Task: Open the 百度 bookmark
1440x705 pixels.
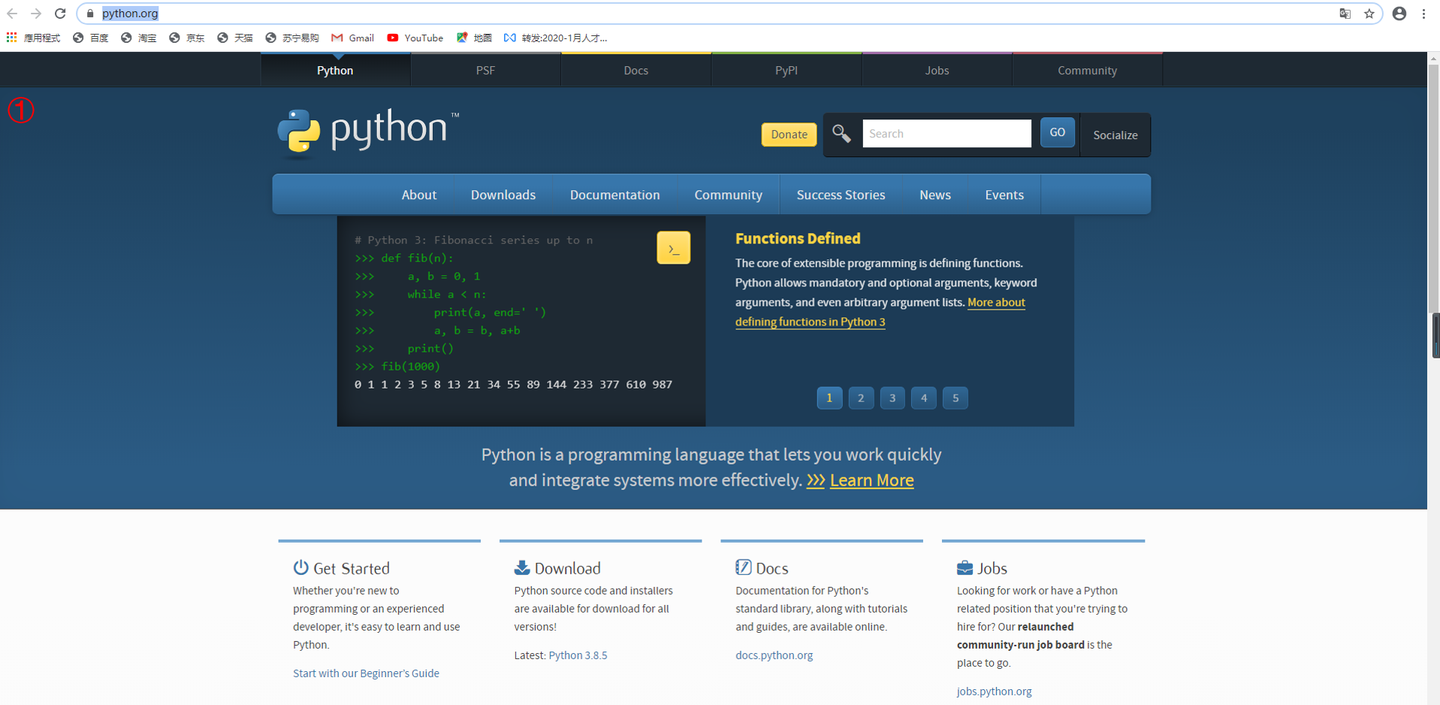Action: point(91,38)
